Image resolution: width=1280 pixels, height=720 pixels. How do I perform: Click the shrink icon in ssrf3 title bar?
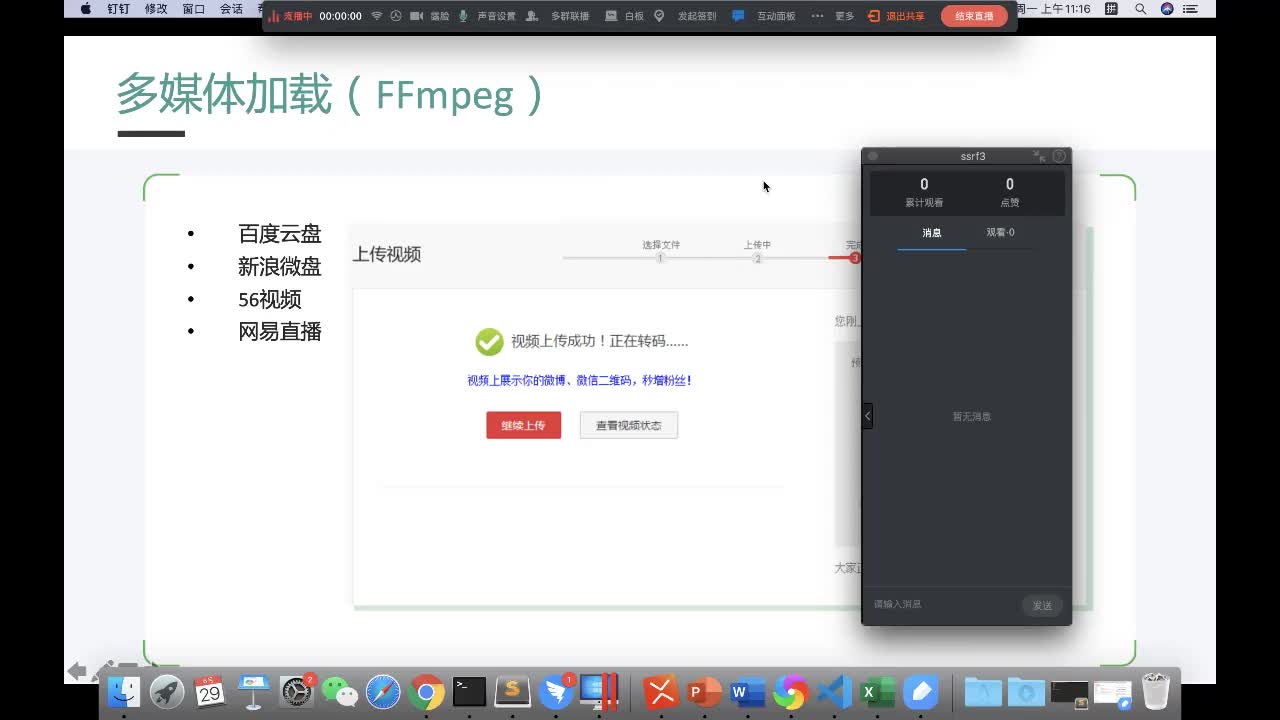1040,156
